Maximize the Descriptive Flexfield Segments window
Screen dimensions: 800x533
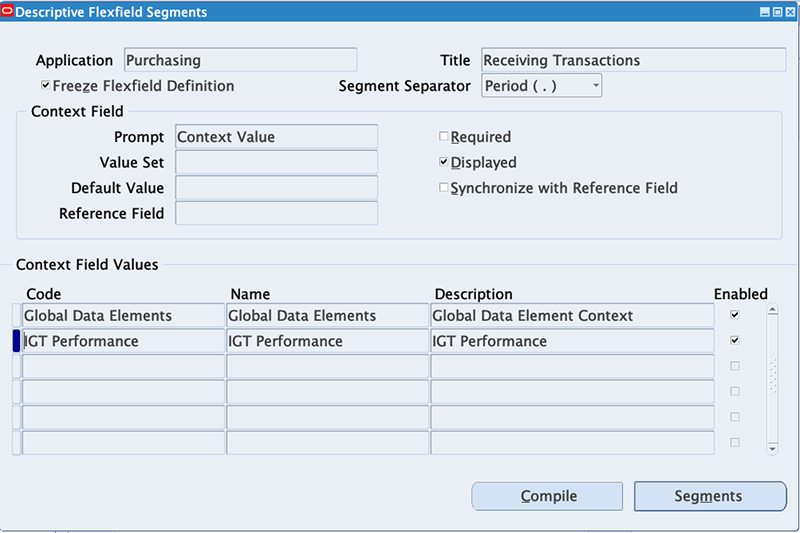pos(776,12)
